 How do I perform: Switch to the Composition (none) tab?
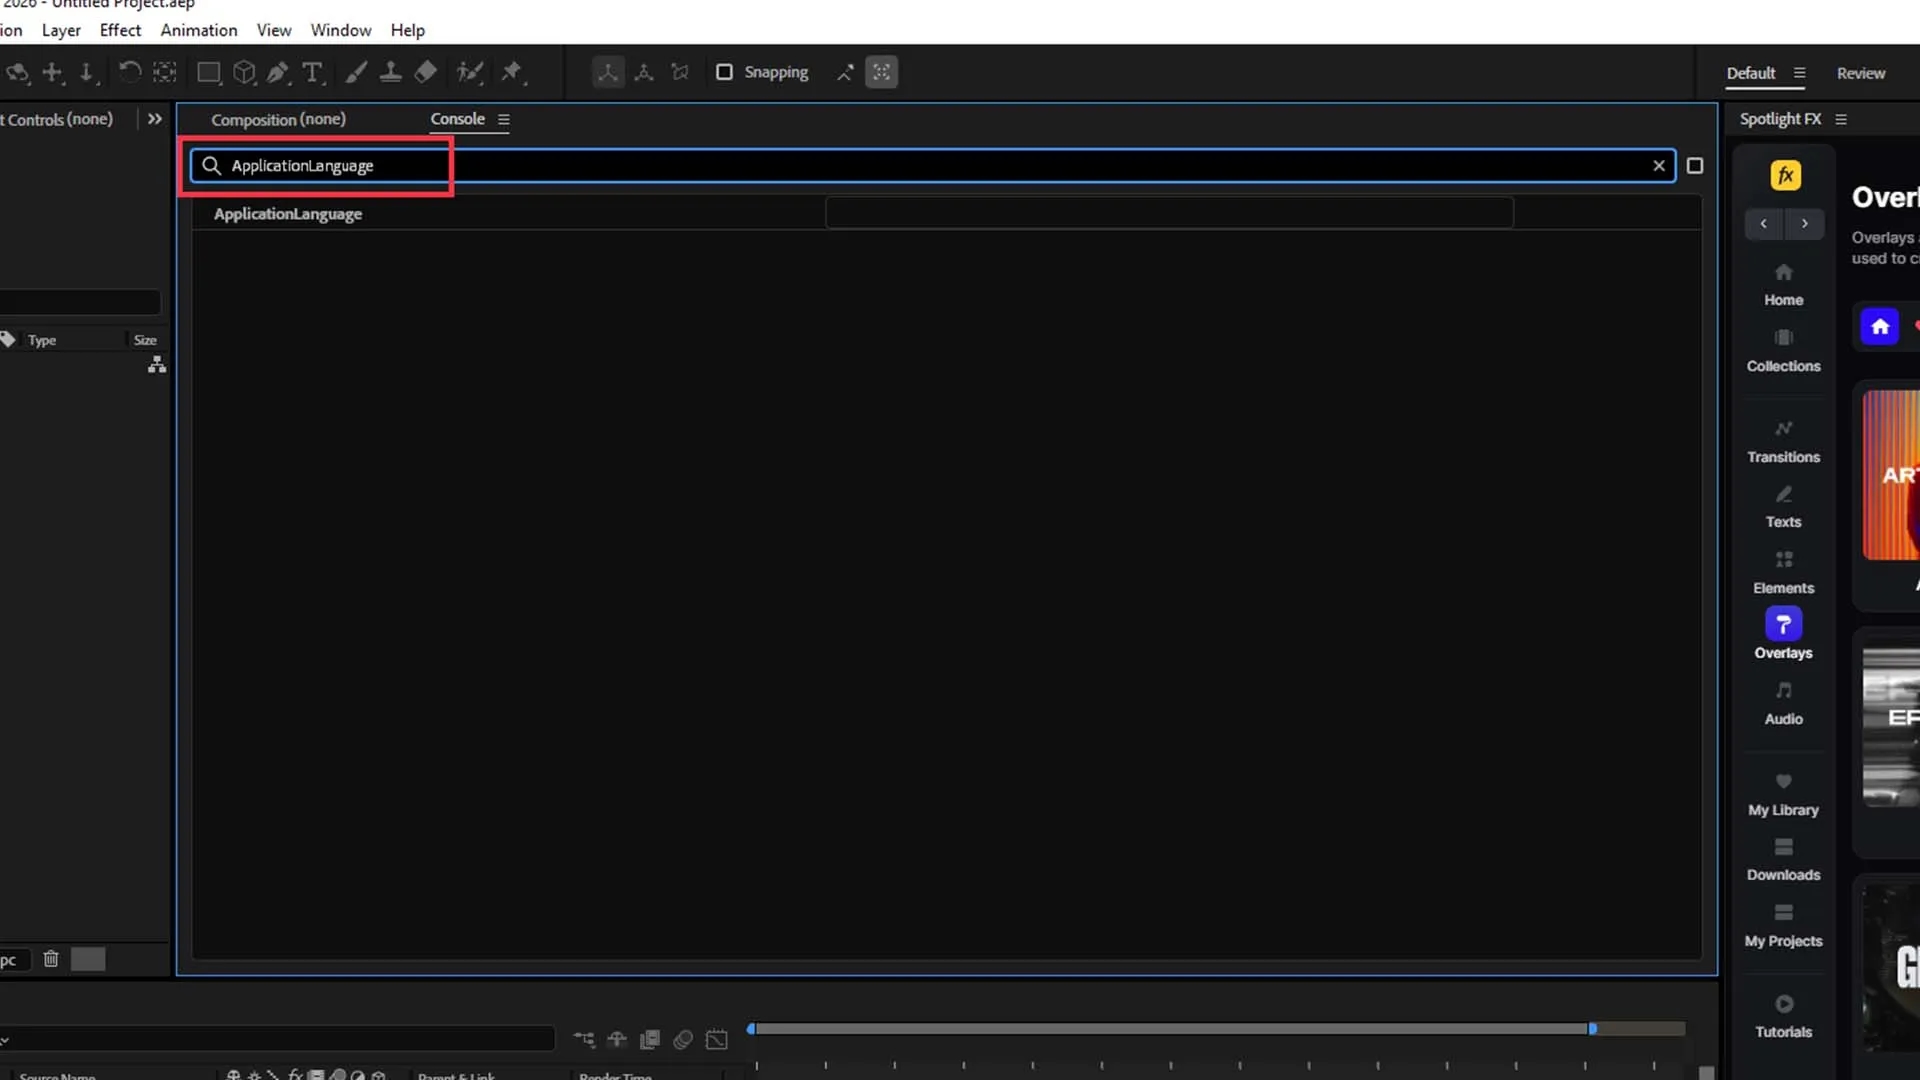pyautogui.click(x=278, y=119)
